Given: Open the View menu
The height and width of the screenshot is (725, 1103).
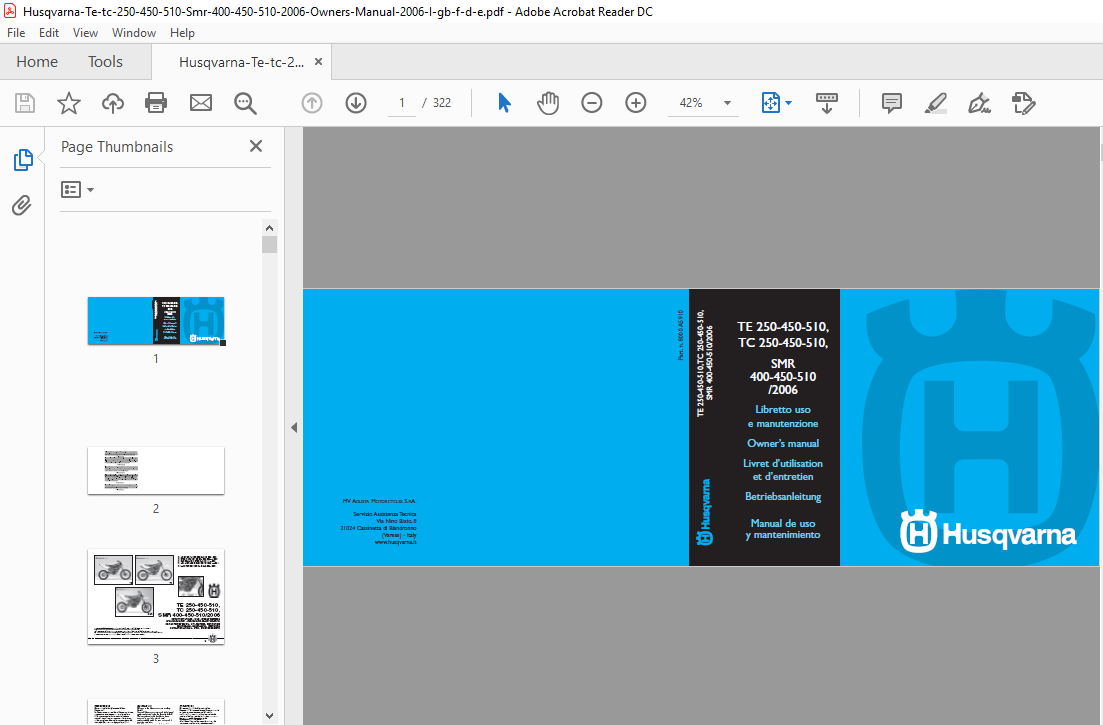Looking at the screenshot, I should pyautogui.click(x=85, y=33).
